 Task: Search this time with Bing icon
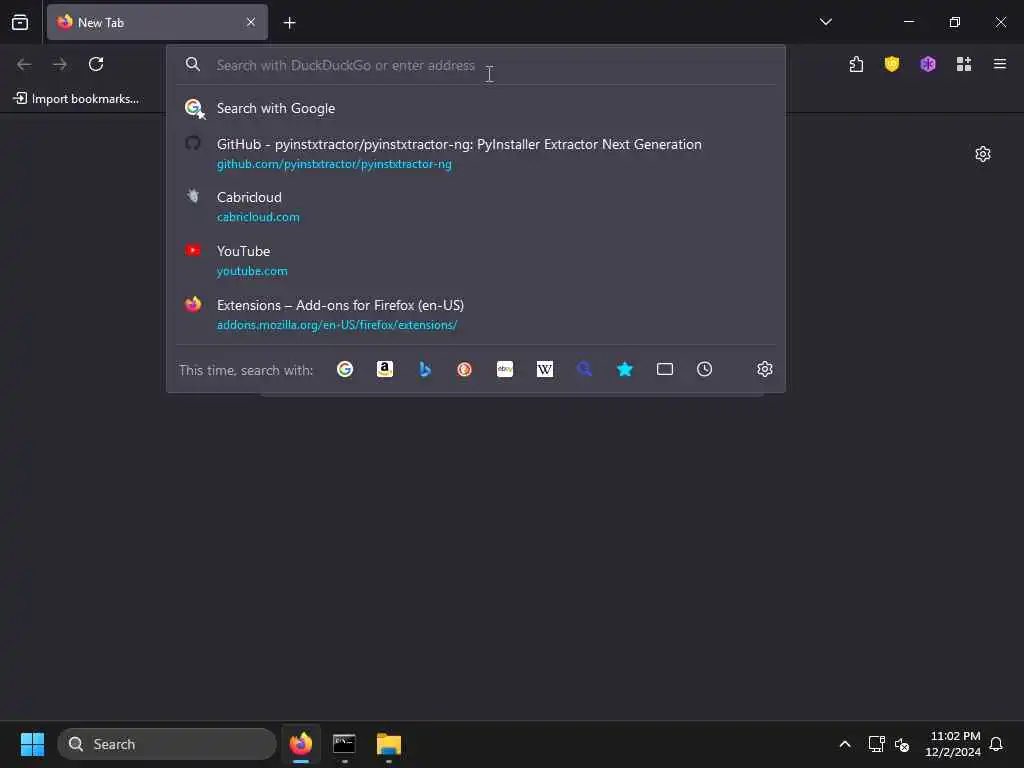424,370
